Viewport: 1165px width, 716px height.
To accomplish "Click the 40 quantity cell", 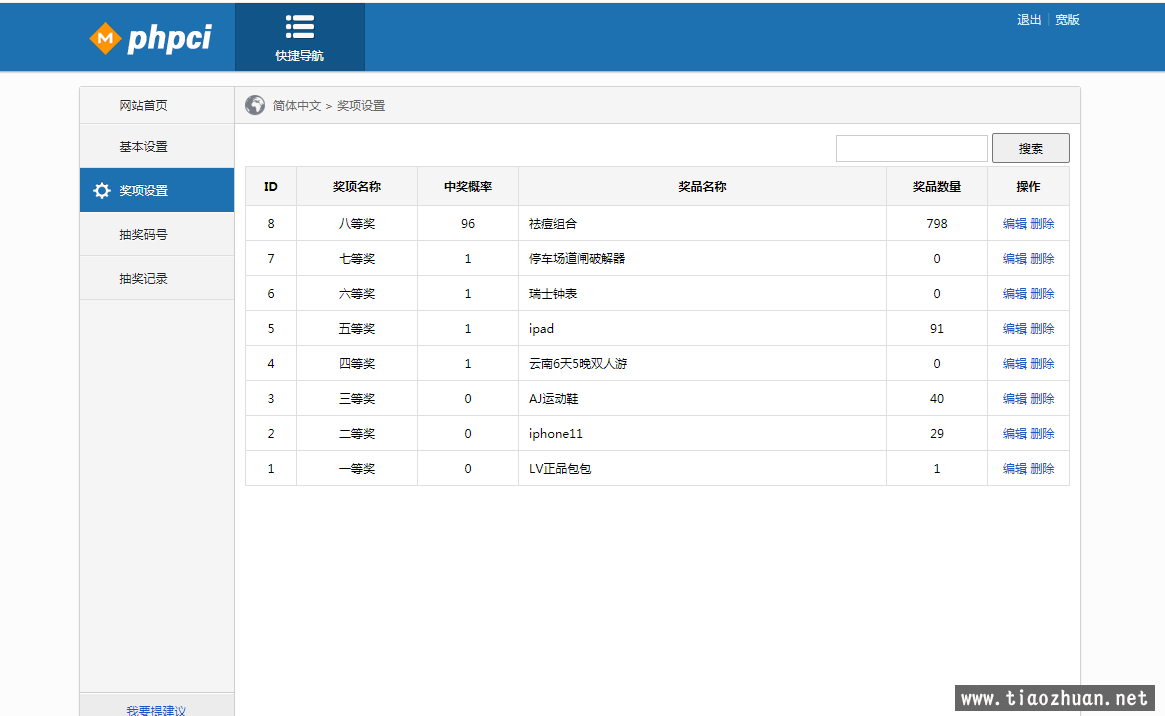I will click(937, 399).
